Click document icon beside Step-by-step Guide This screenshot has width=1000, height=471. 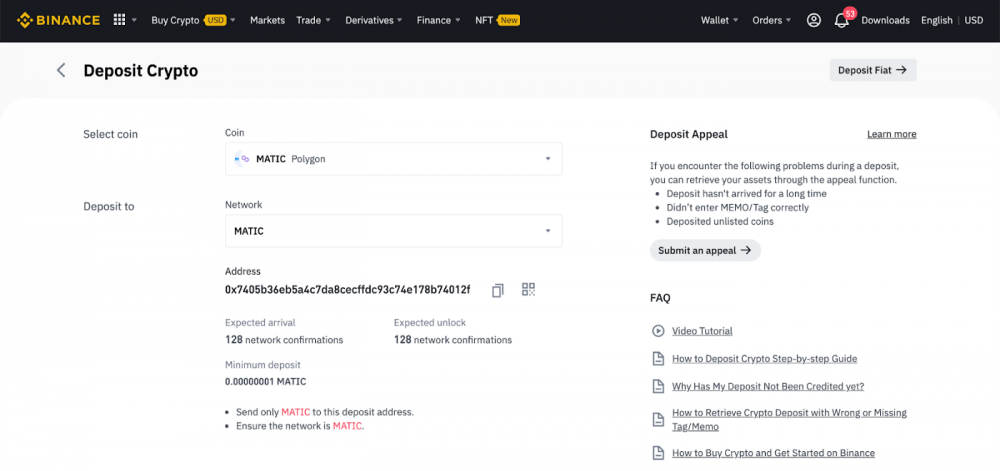[x=658, y=359]
